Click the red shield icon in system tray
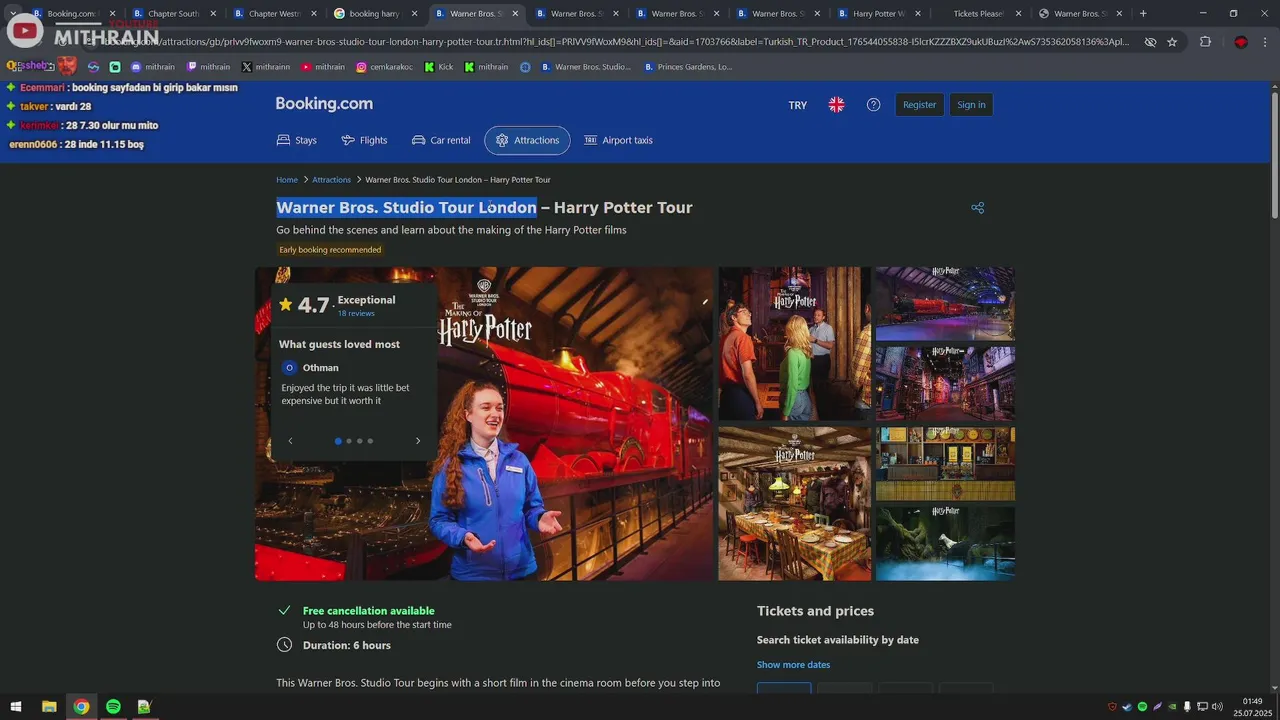This screenshot has height=720, width=1280. (x=1112, y=707)
